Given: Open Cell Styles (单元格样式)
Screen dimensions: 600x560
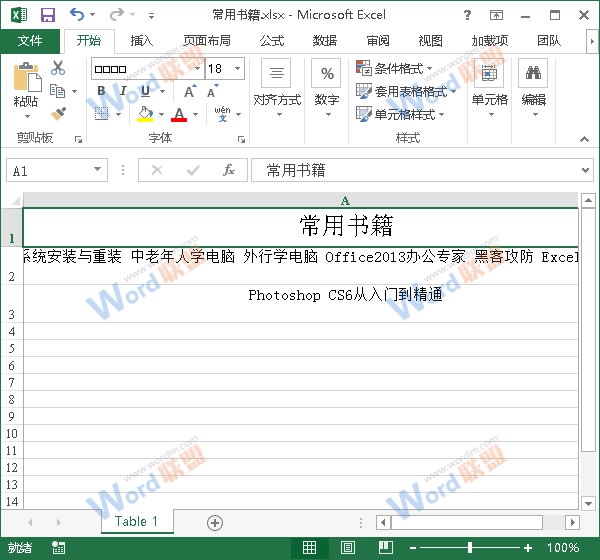Looking at the screenshot, I should click(x=400, y=114).
